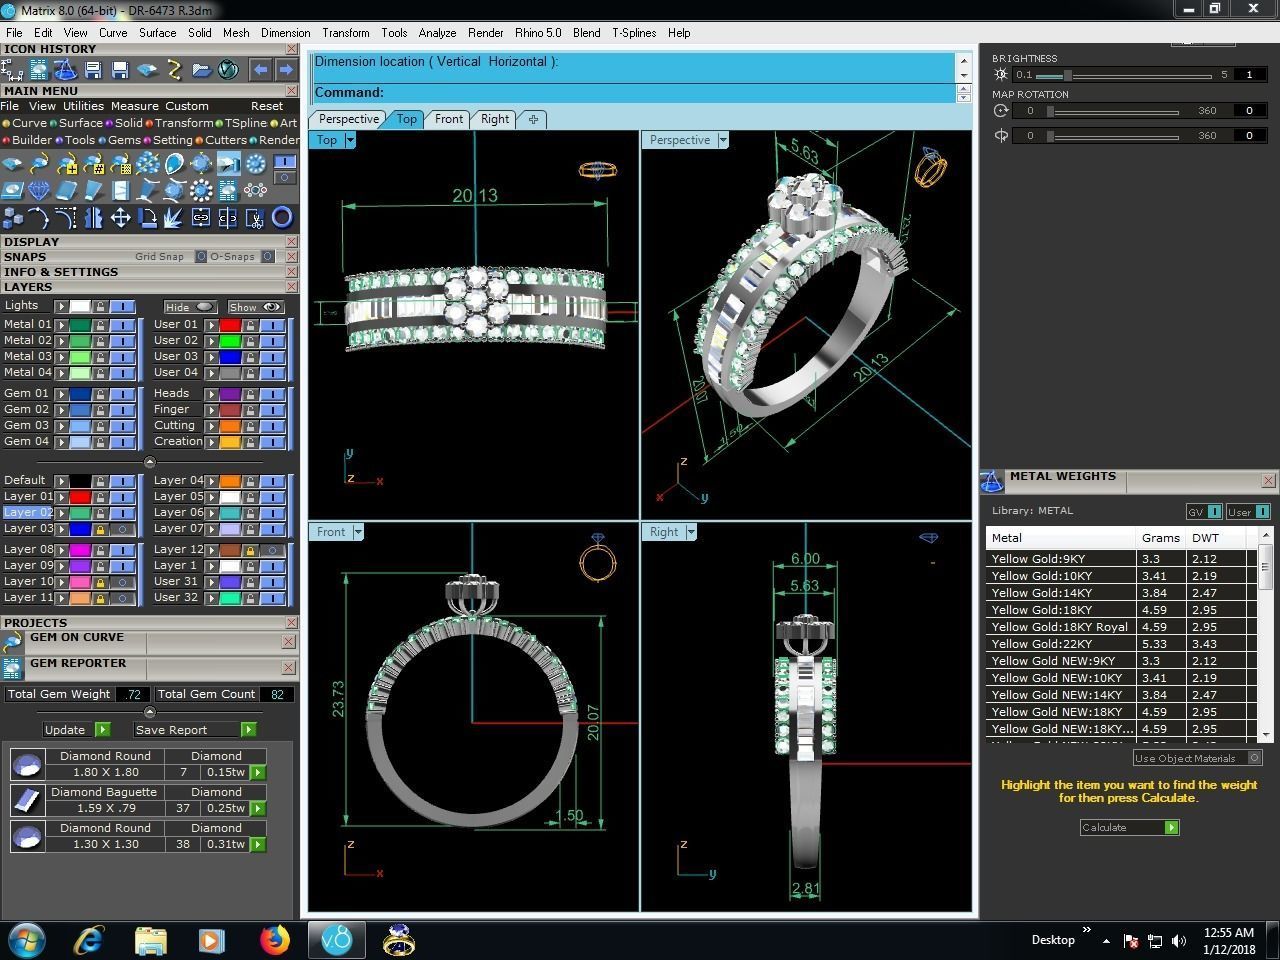This screenshot has height=960, width=1280.
Task: Unlock the Layer 10 layer
Action: (x=100, y=581)
